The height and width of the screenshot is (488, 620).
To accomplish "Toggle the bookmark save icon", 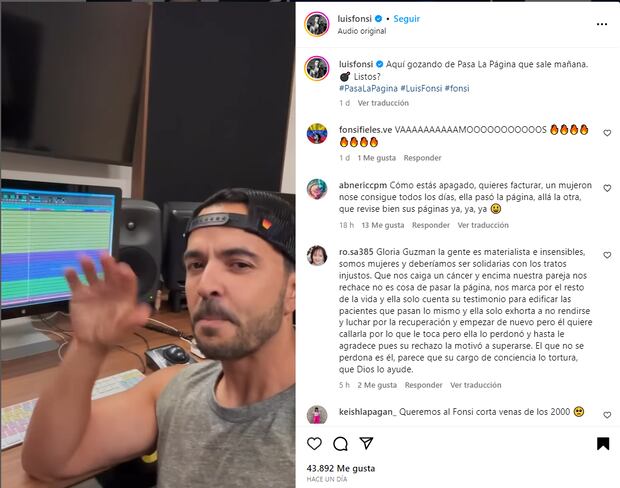I will pos(603,444).
